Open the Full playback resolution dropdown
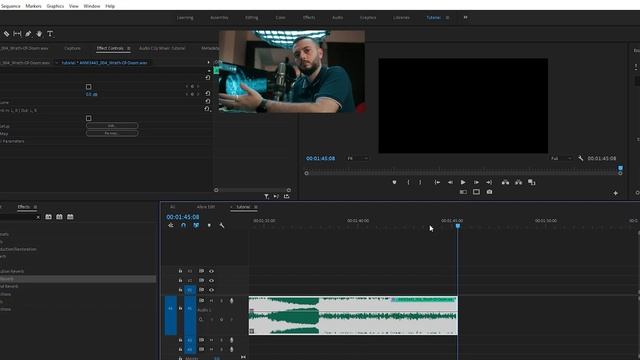 (x=562, y=158)
